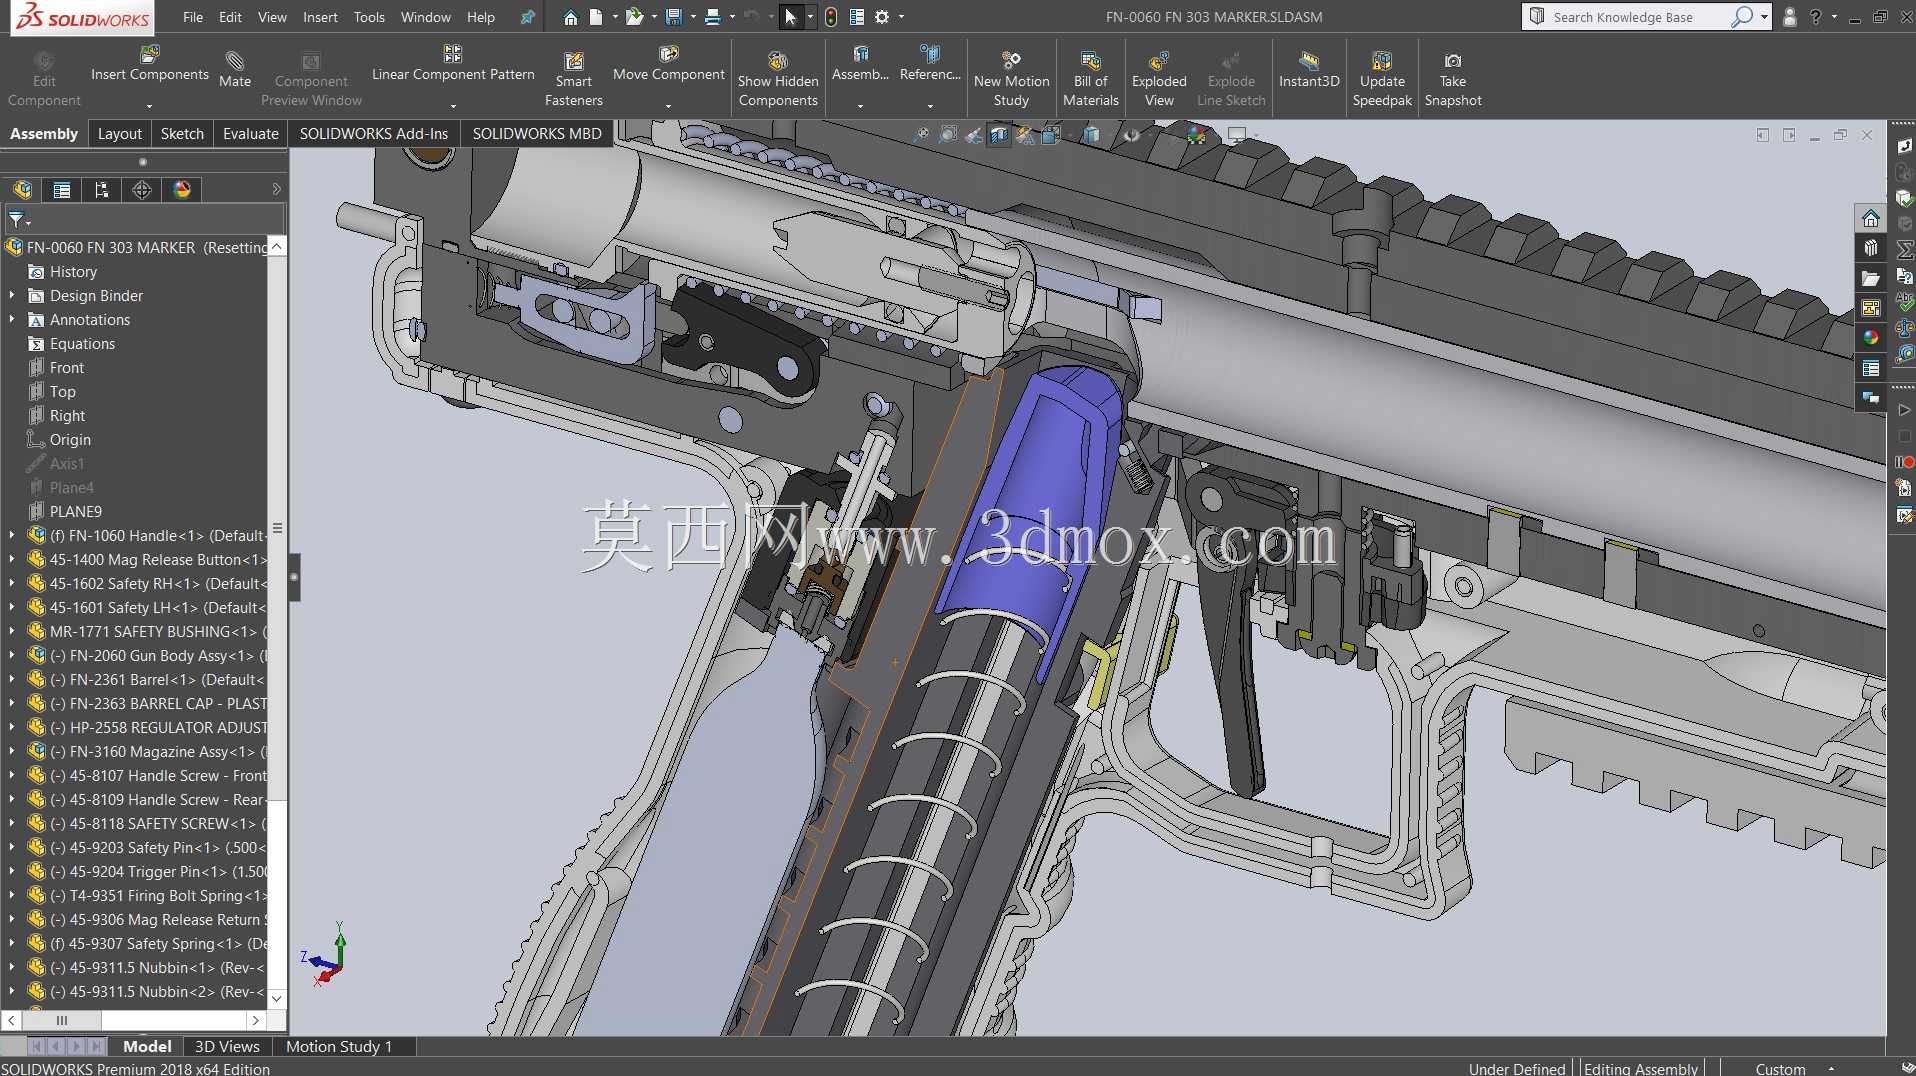This screenshot has width=1916, height=1076.
Task: Click the Linear Component Pattern button
Action: pyautogui.click(x=453, y=66)
